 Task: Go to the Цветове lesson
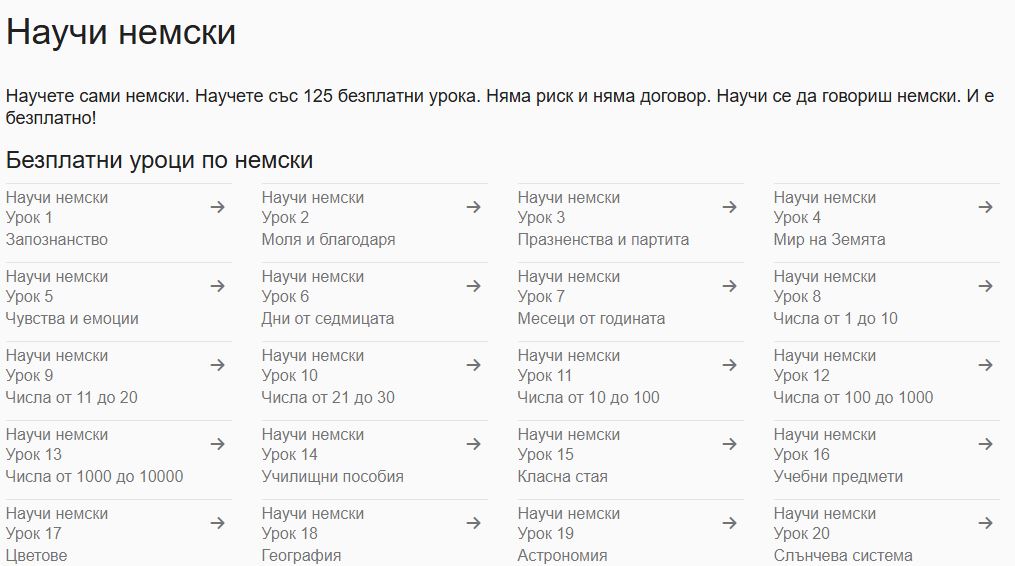click(37, 555)
